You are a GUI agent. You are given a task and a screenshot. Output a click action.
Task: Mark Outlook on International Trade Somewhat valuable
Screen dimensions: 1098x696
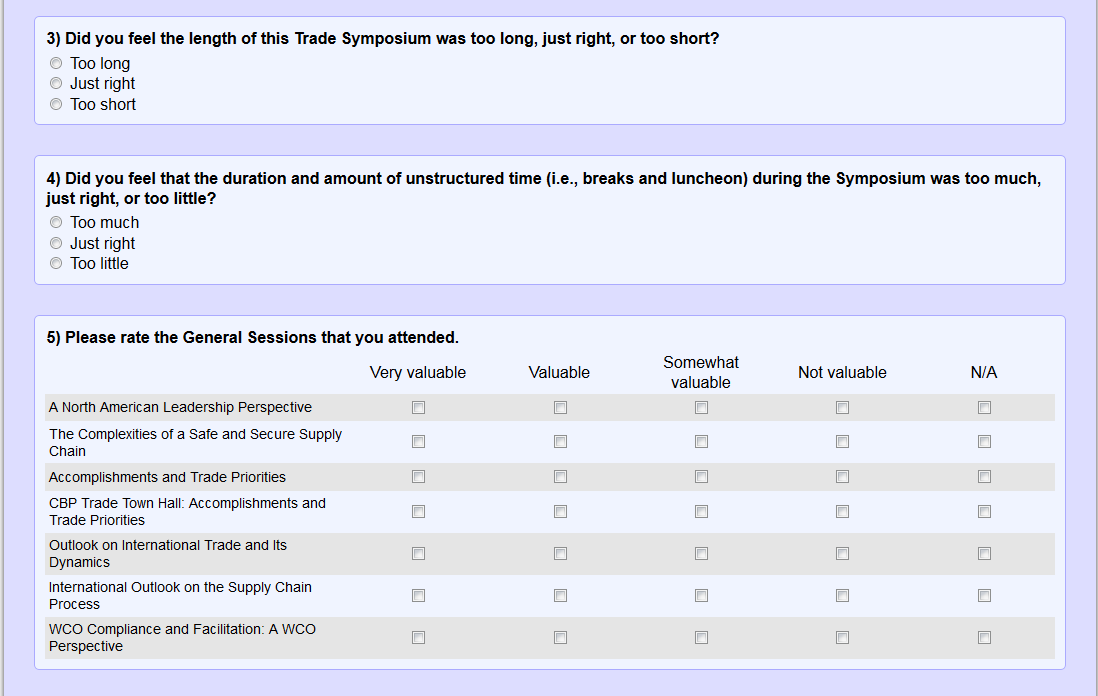click(x=701, y=554)
